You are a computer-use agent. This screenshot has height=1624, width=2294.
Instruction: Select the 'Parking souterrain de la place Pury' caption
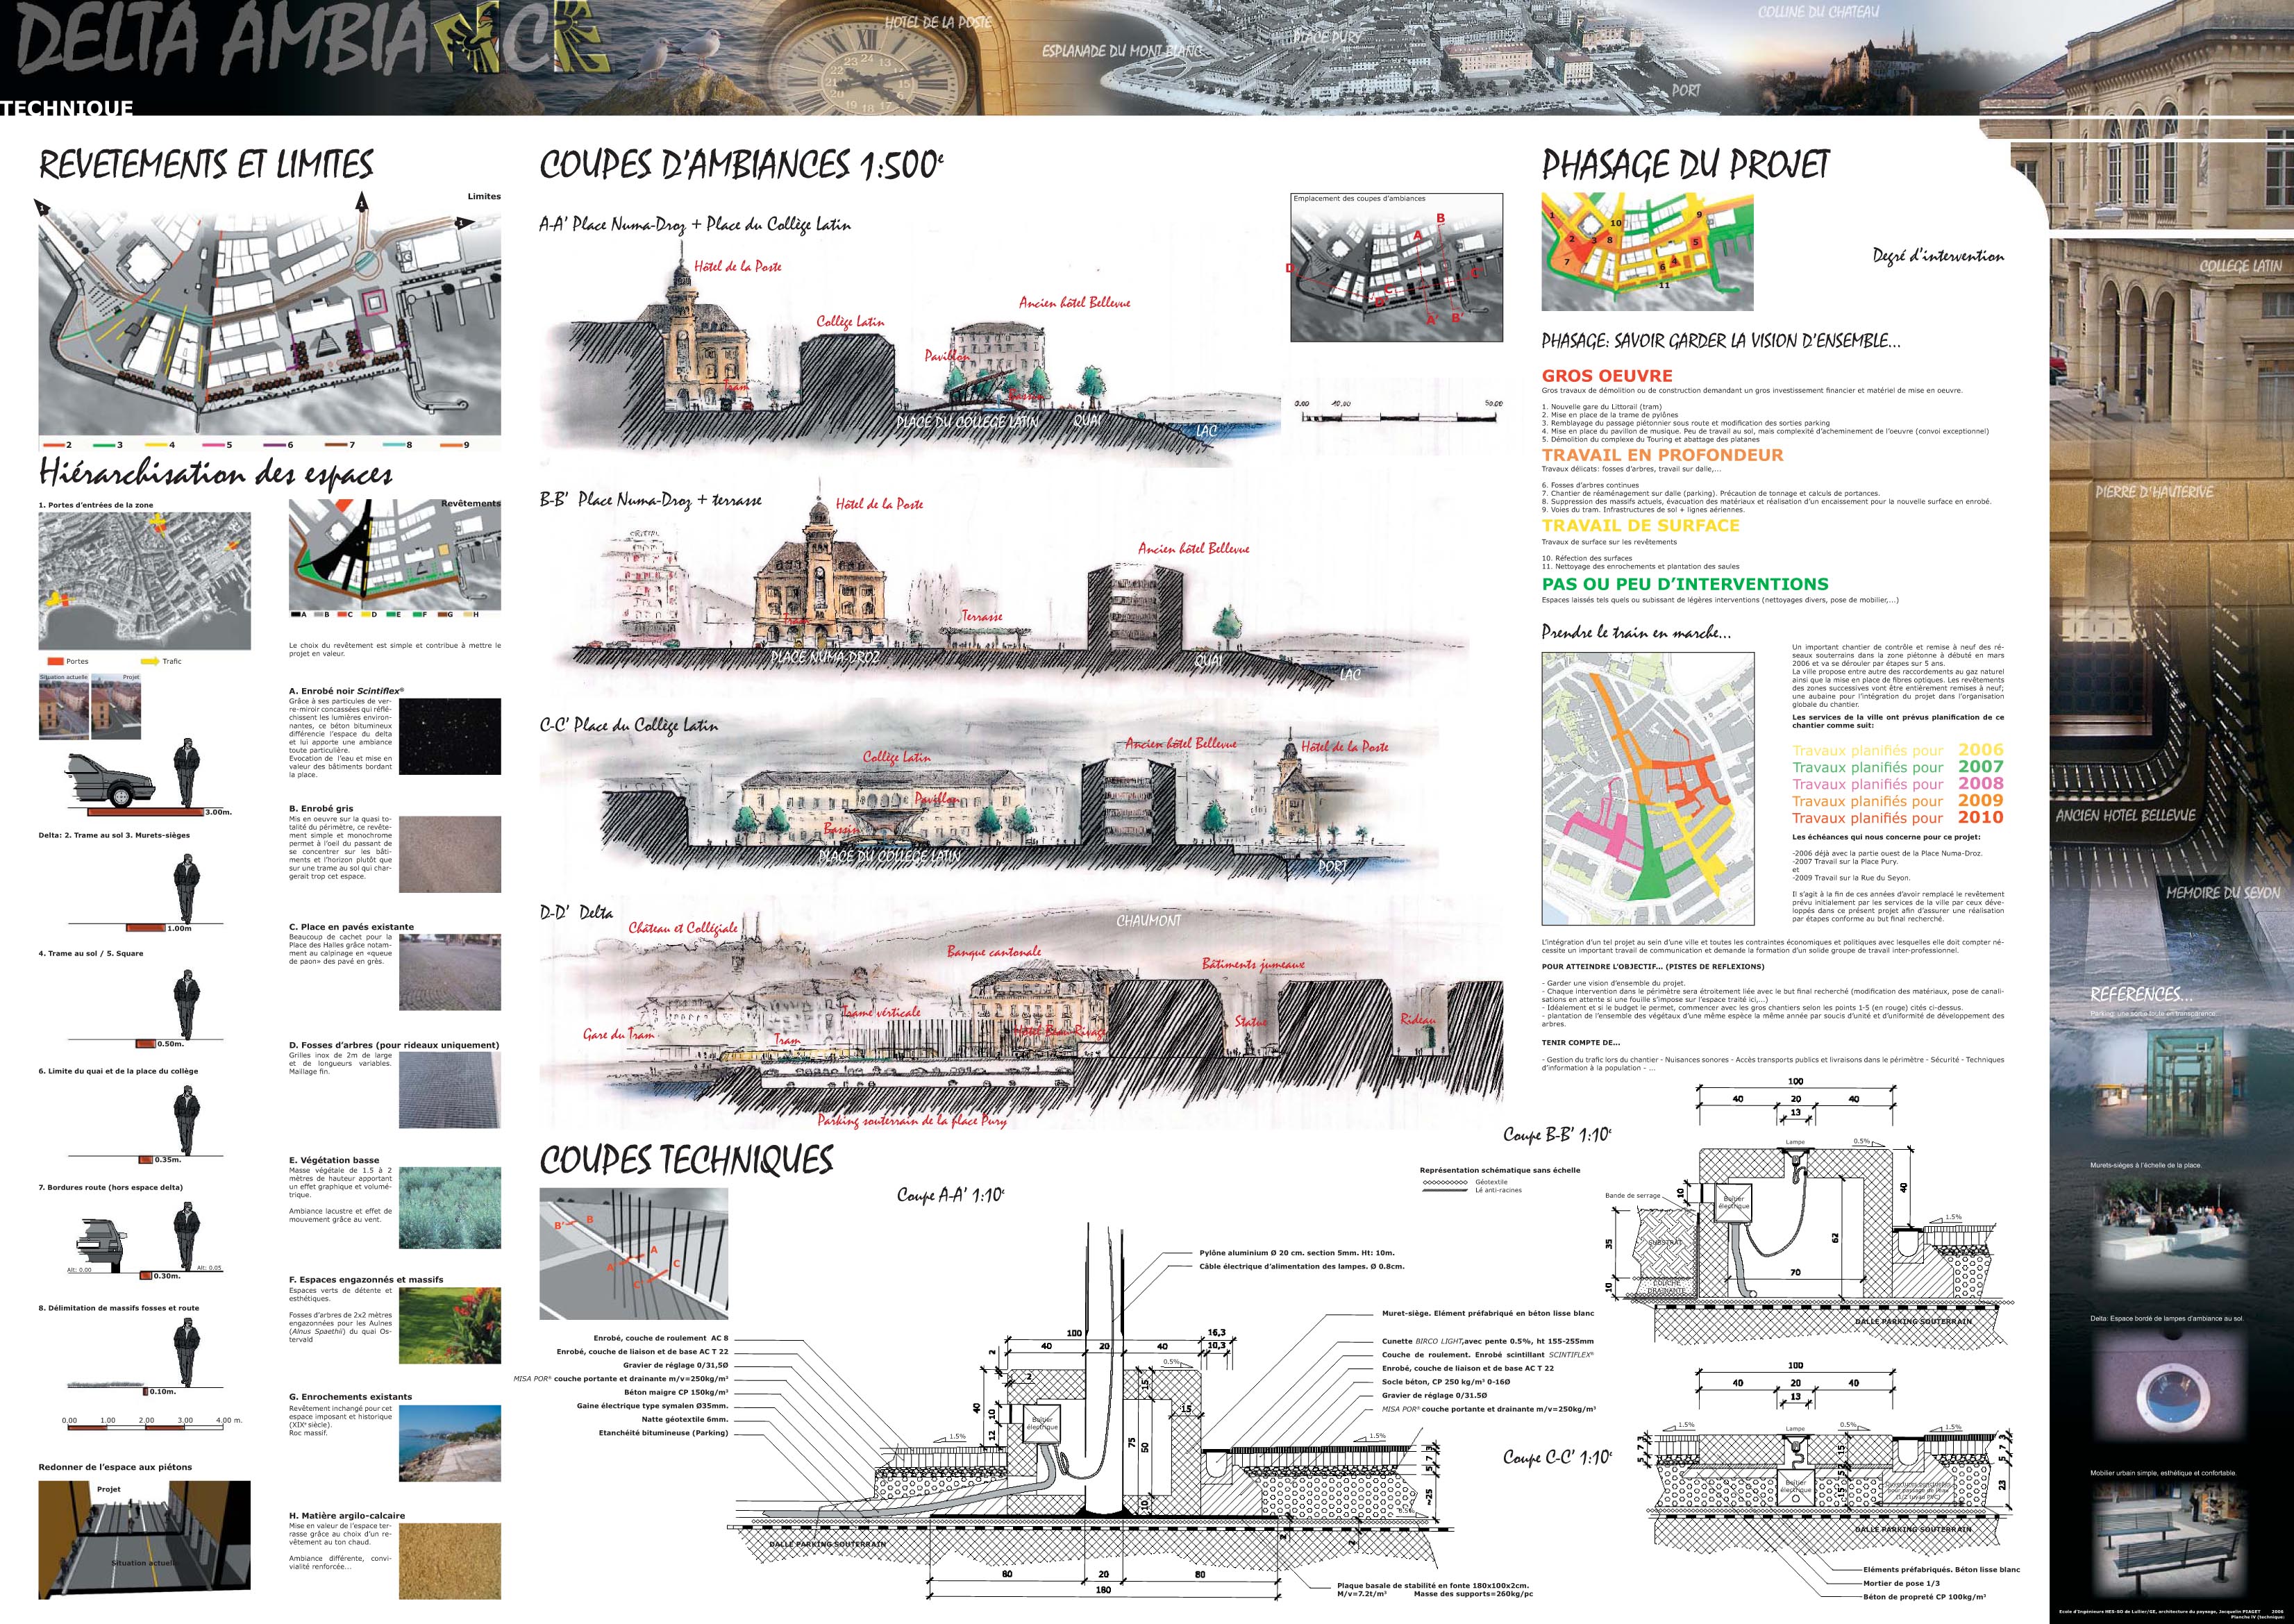(x=912, y=1121)
